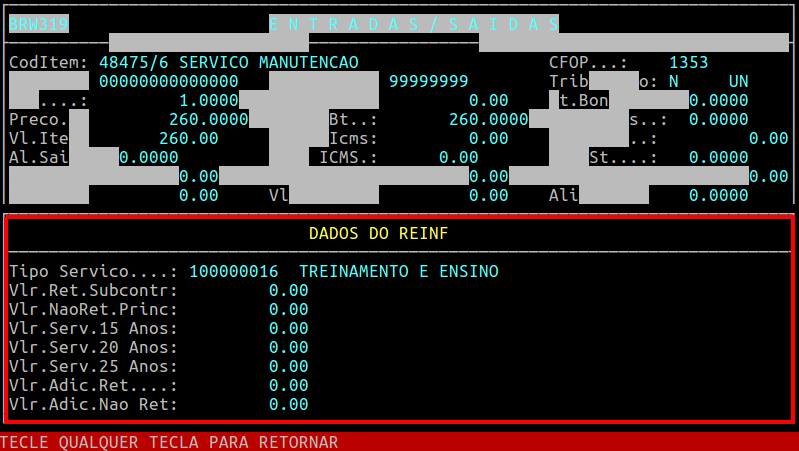Viewport: 799px width, 451px height.
Task: Select the Vlr.NaoRet.Princ value field
Action: [x=288, y=309]
